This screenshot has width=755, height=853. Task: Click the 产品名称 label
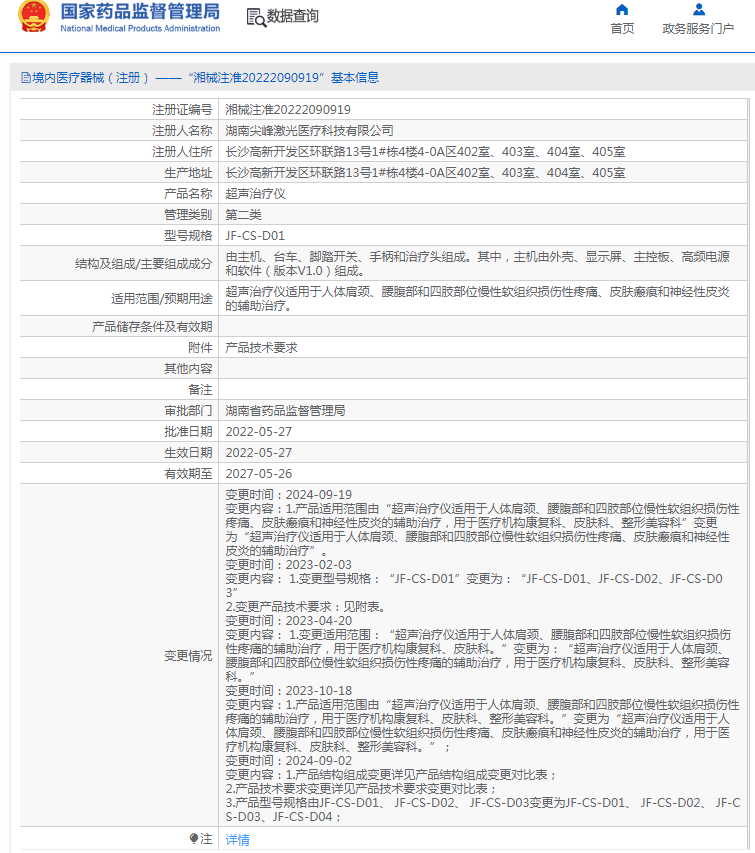pyautogui.click(x=188, y=194)
